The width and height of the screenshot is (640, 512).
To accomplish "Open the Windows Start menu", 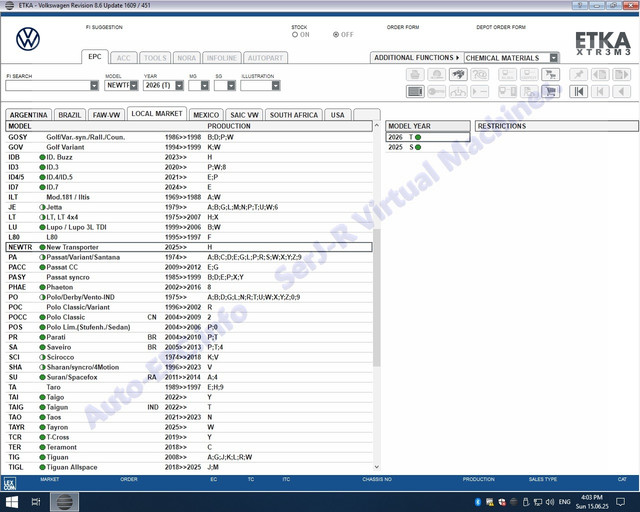I will (x=11, y=502).
